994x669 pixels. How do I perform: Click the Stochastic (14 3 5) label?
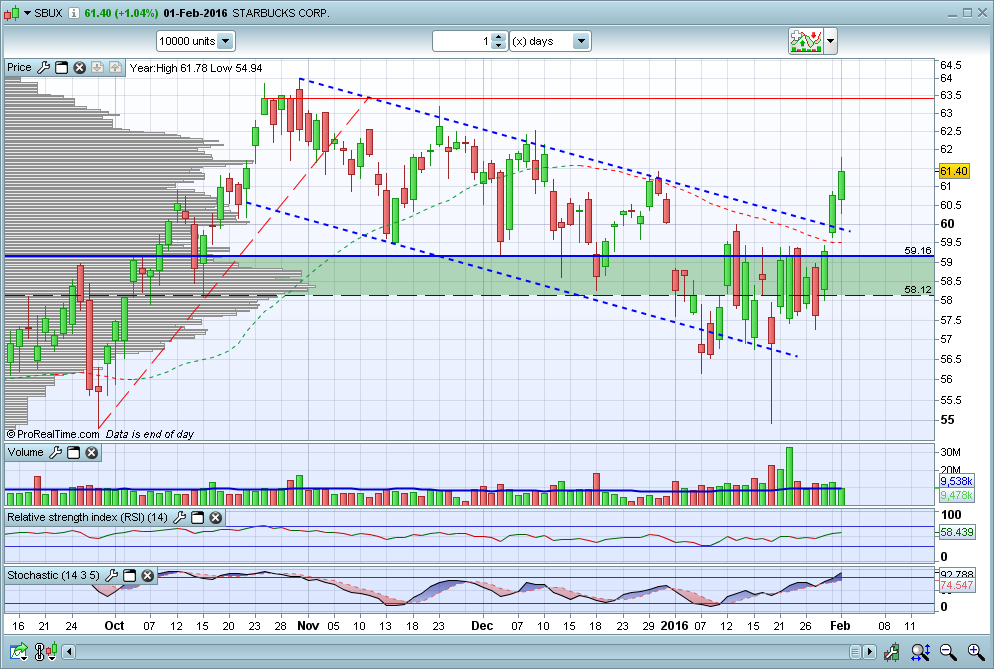coord(53,575)
